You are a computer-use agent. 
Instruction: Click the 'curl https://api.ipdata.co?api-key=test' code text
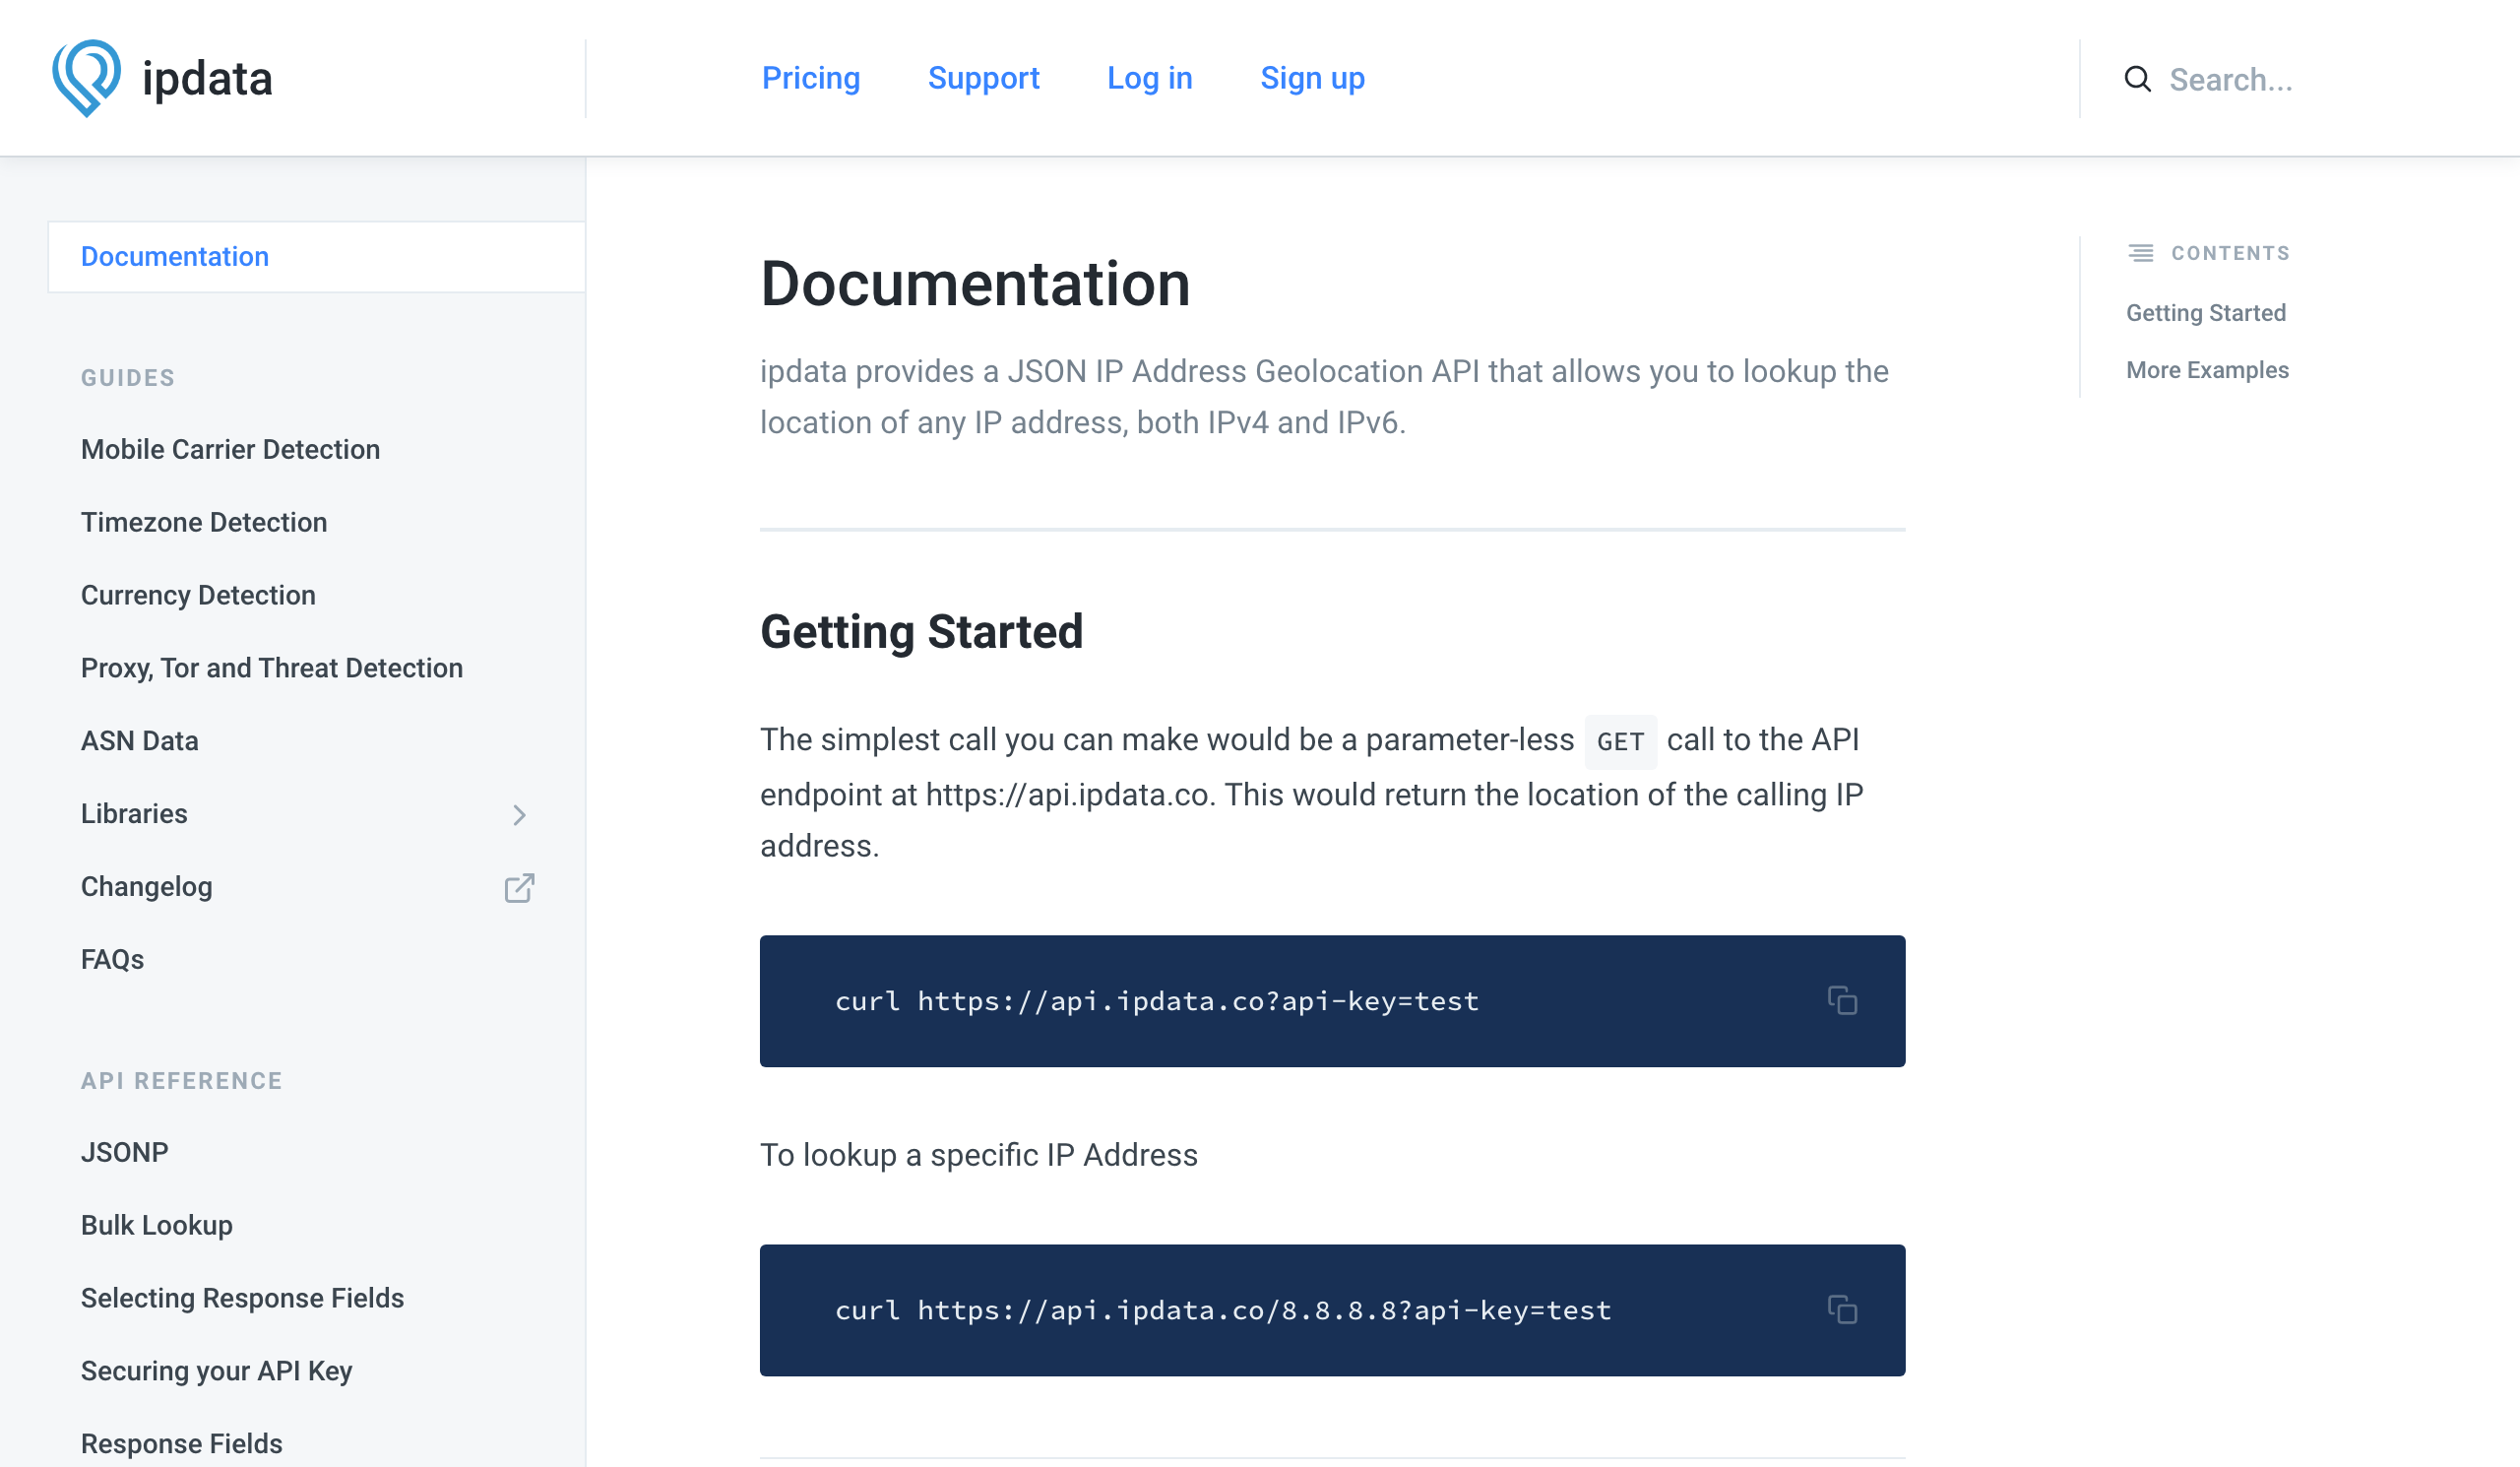tap(1157, 1001)
